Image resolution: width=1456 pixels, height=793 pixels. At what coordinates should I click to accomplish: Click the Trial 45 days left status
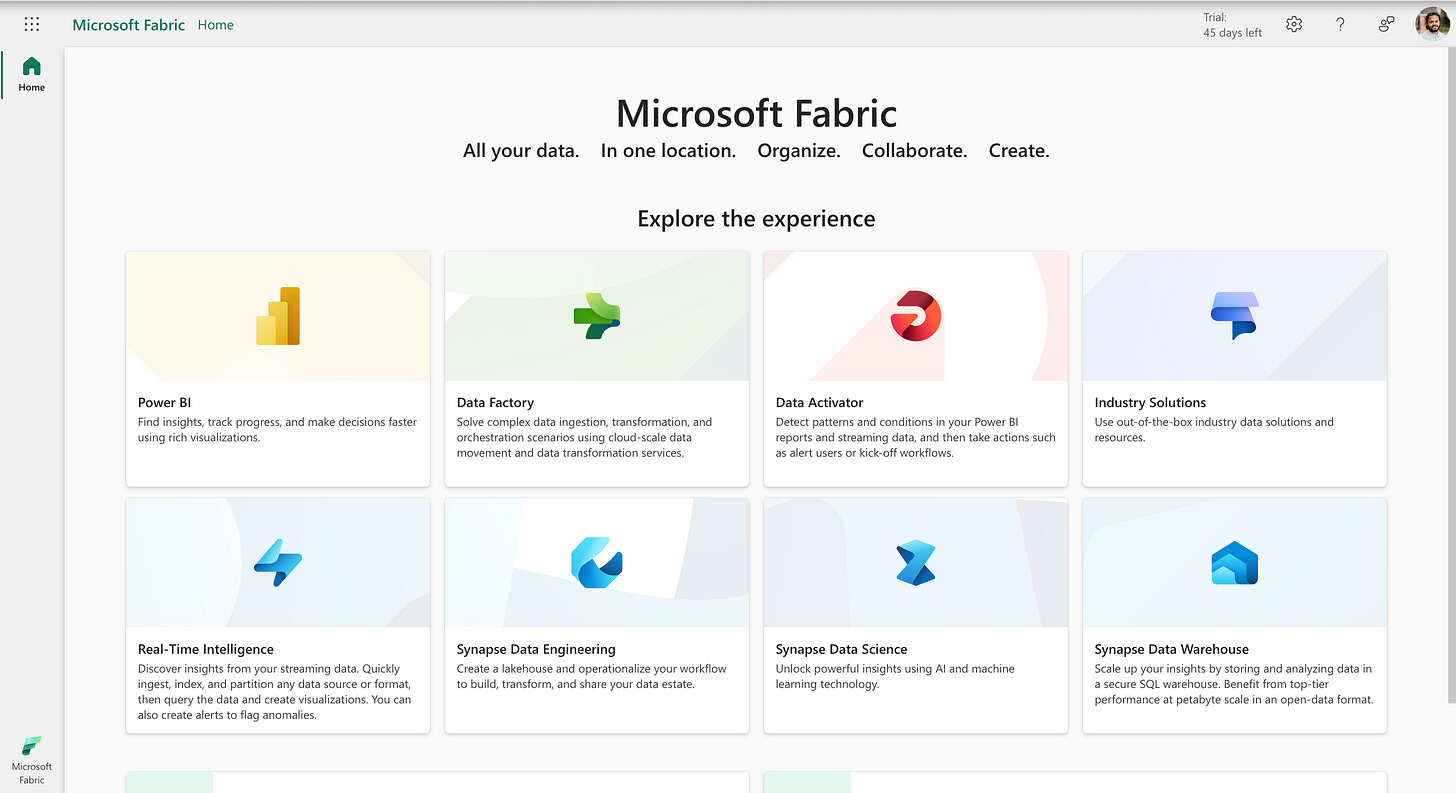pos(1232,25)
